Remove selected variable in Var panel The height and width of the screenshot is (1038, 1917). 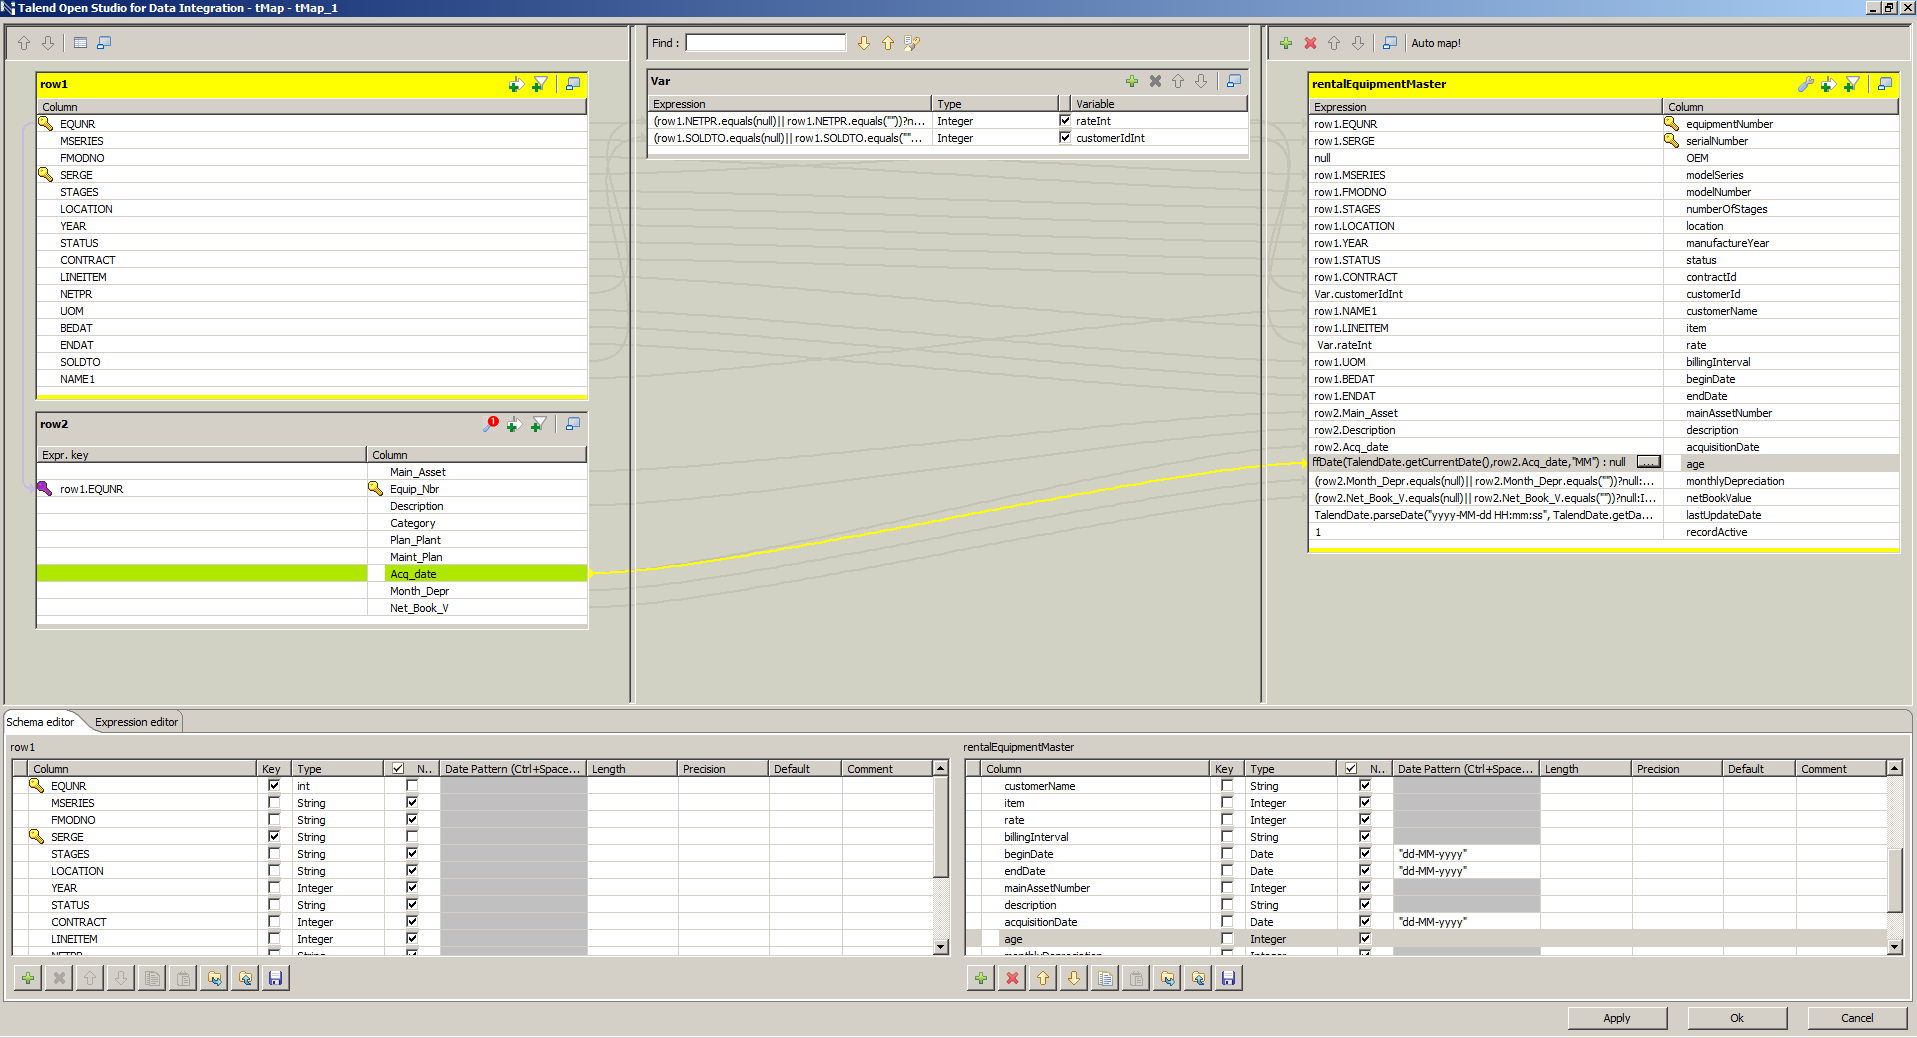pos(1155,81)
